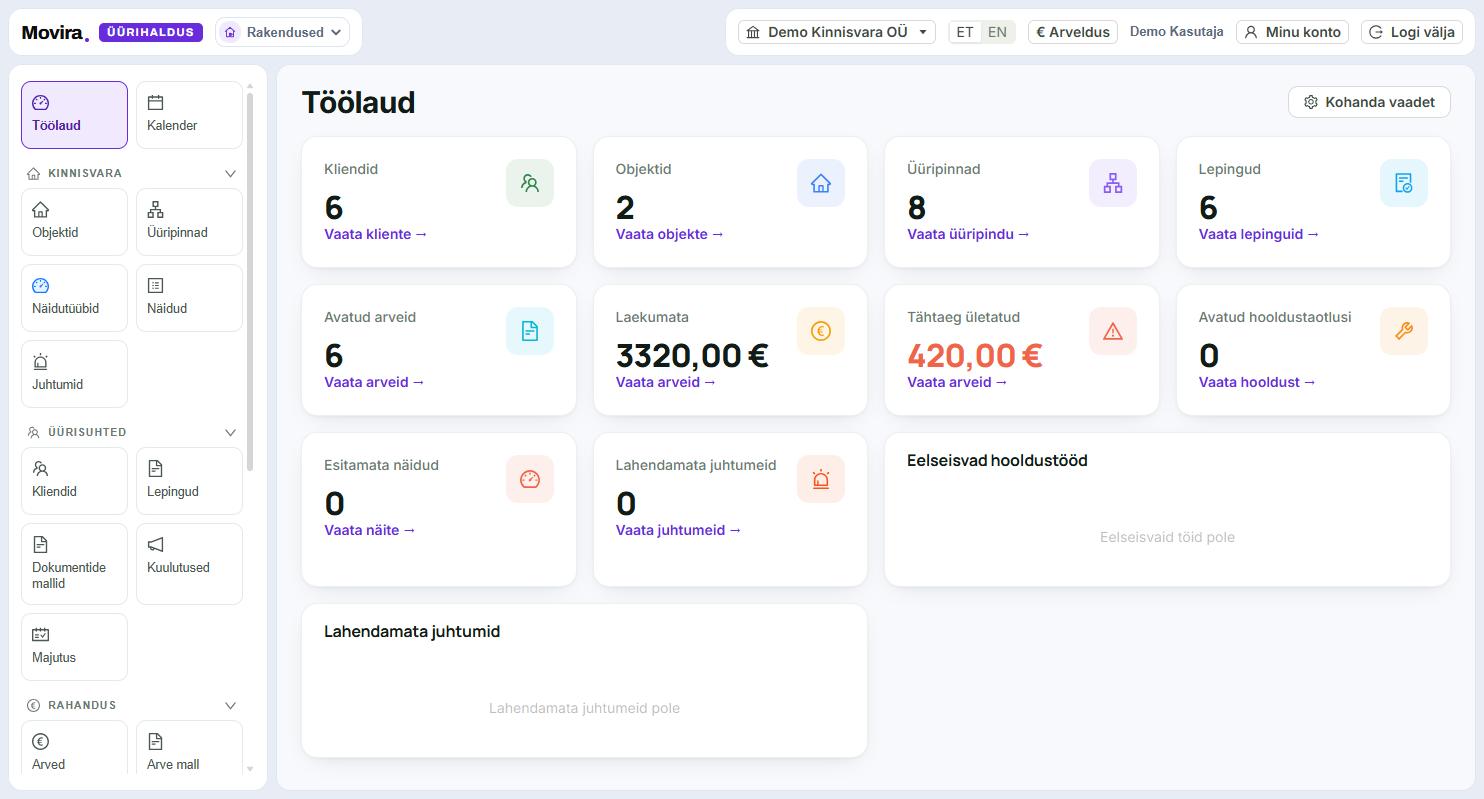Click the Lahendamata juhtumeid pole message
Viewport: 1484px width, 799px height.
[584, 708]
